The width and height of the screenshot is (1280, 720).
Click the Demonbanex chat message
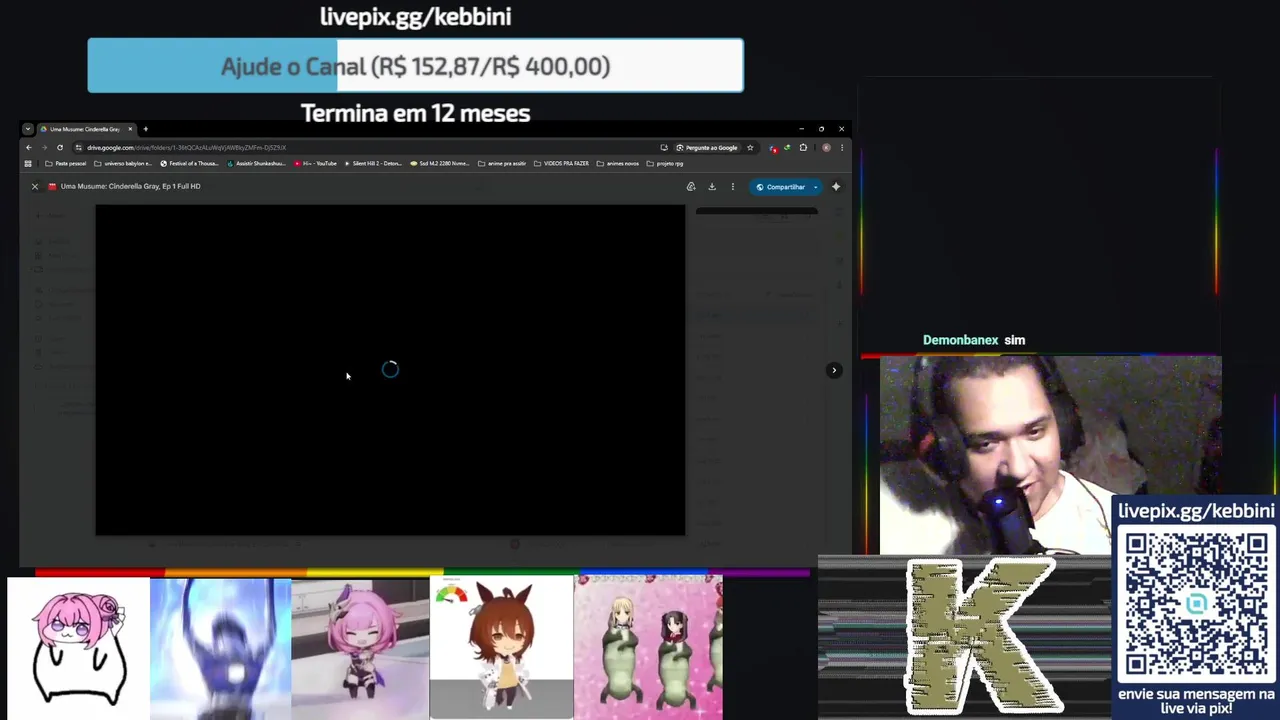974,340
